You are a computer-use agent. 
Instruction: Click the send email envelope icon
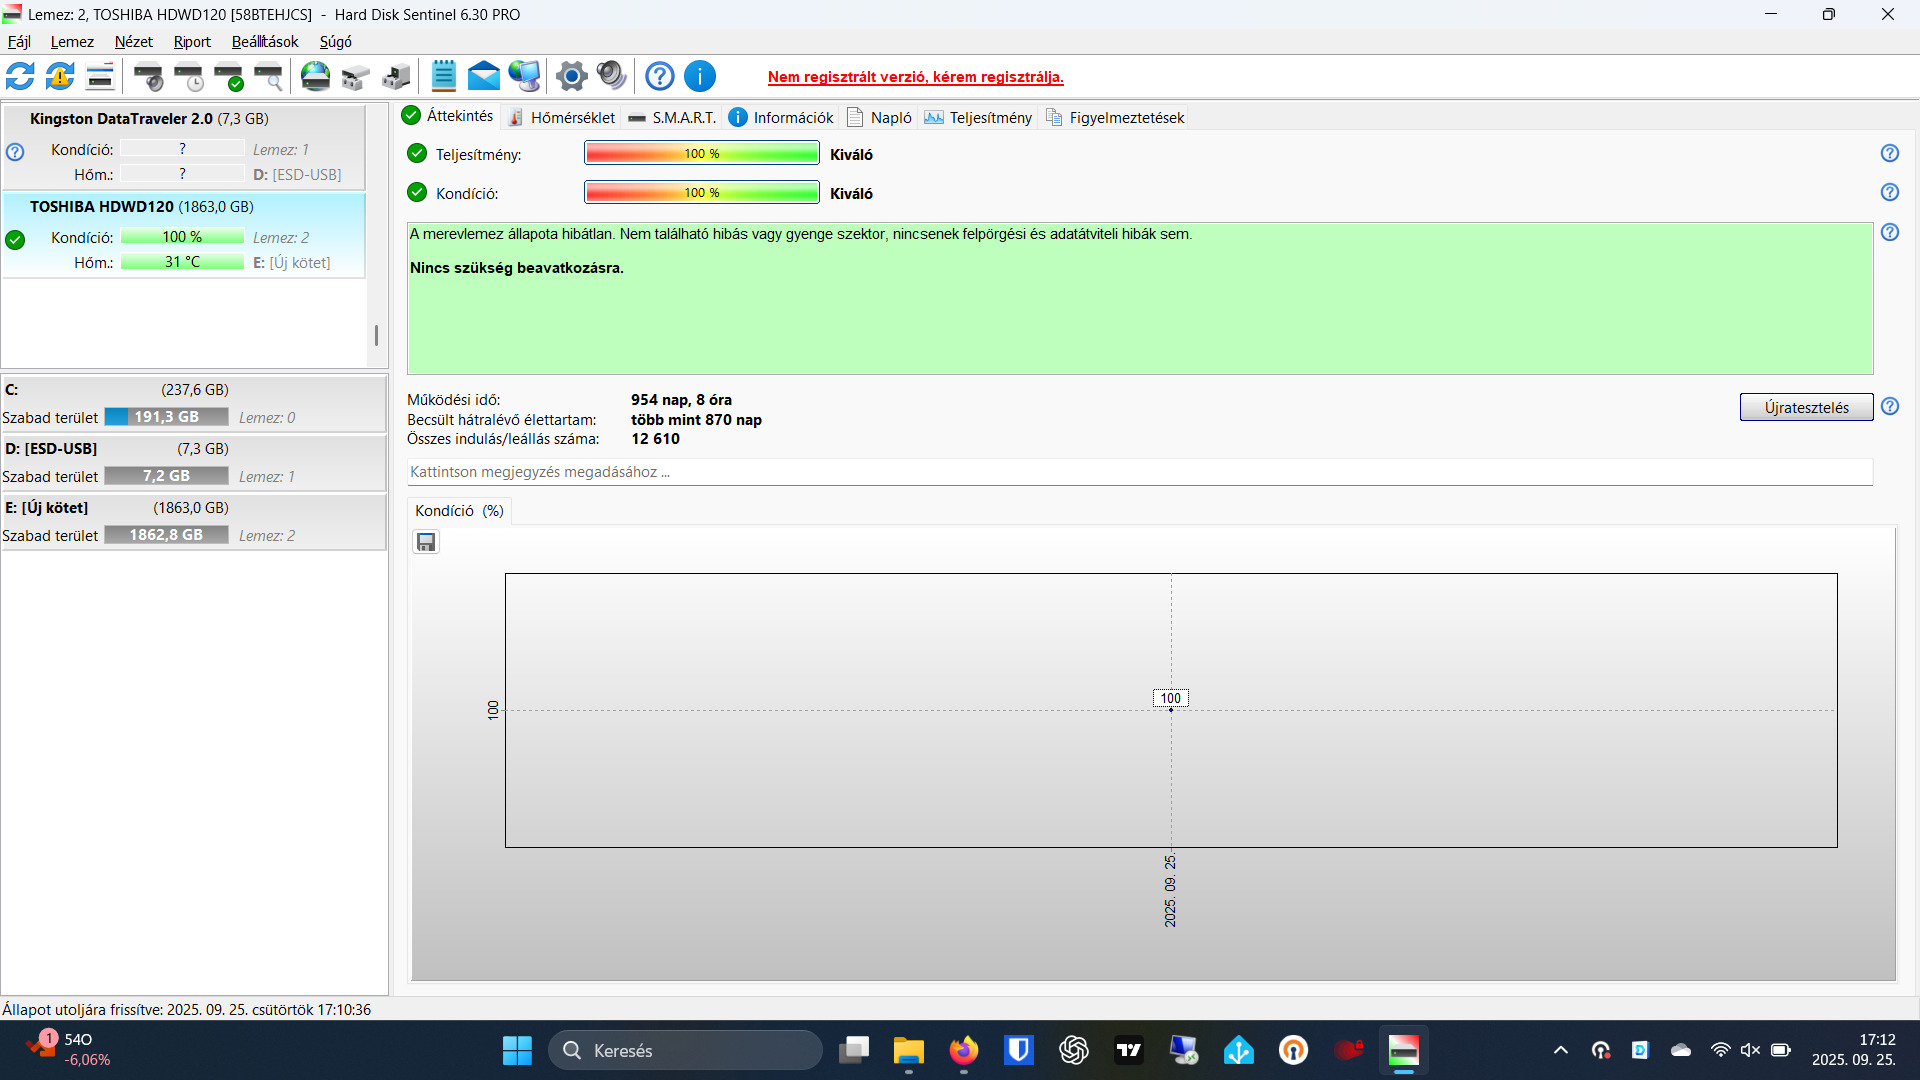click(x=483, y=76)
